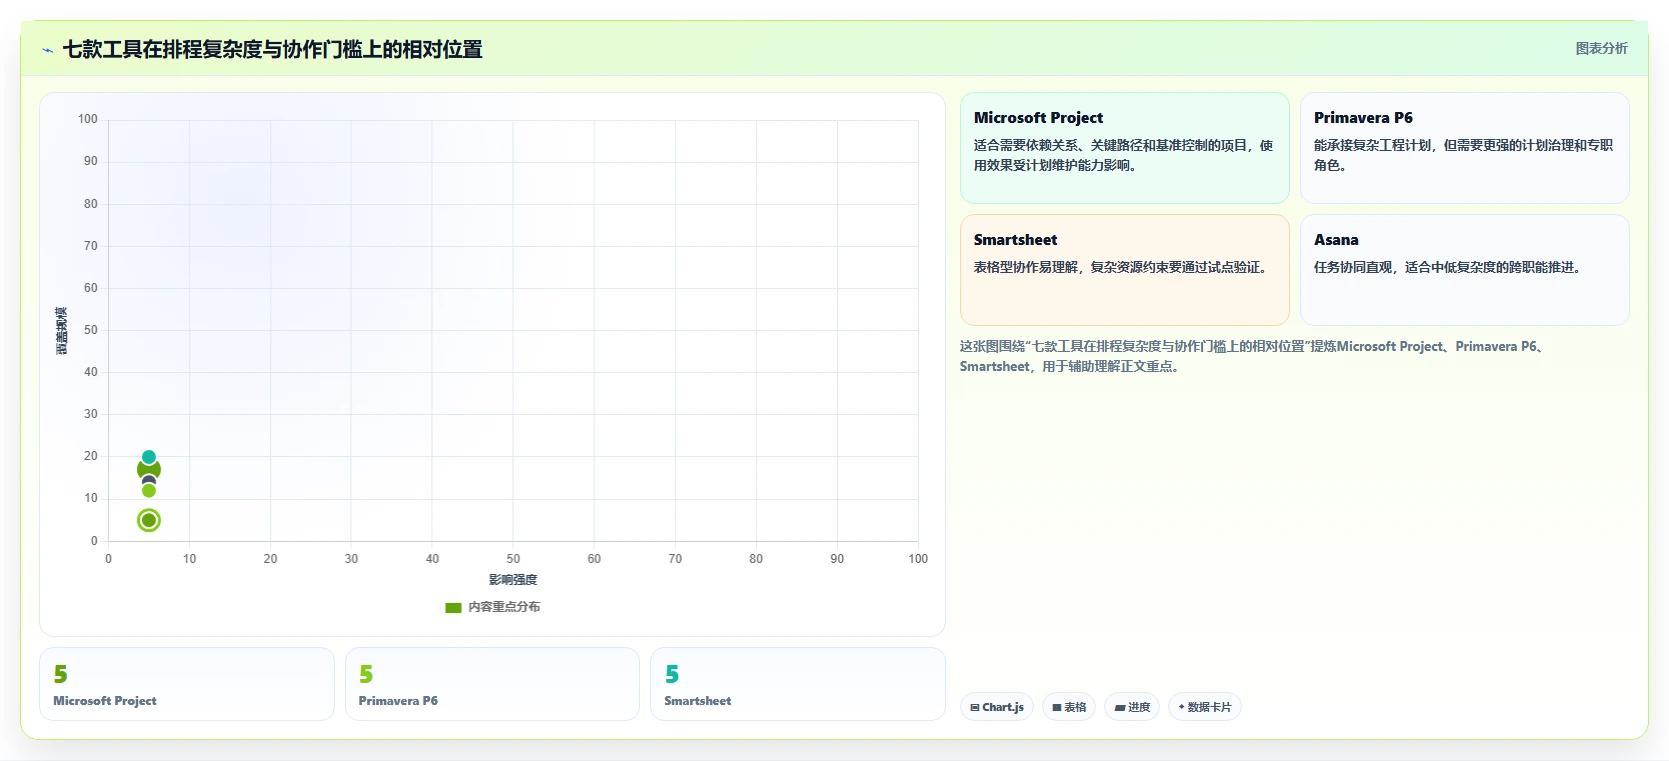Open the Primavera P6 description card

[x=1464, y=148]
